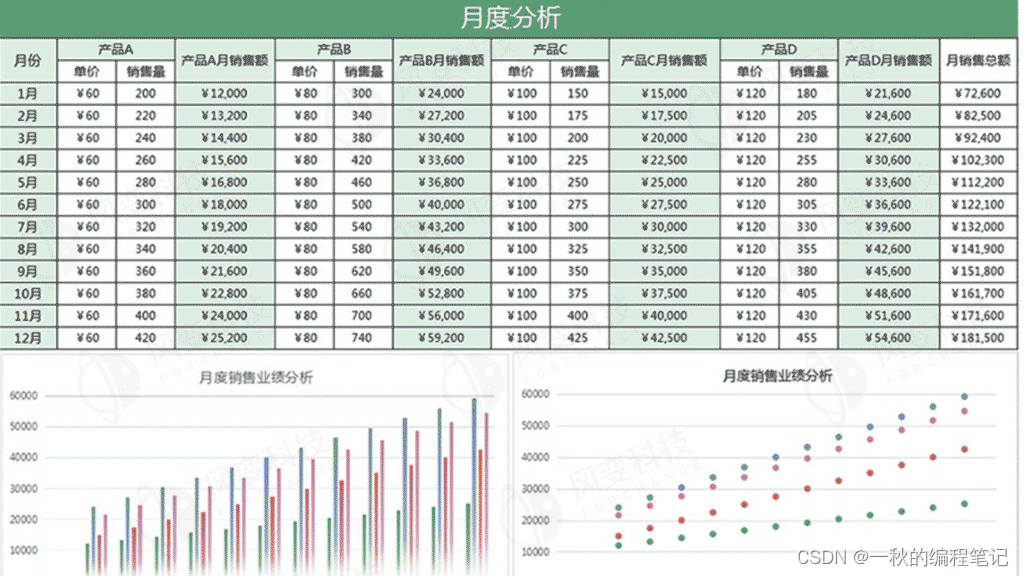The height and width of the screenshot is (576, 1024).
Task: Click the 10000 axis label in scatter chart
Action: [536, 552]
